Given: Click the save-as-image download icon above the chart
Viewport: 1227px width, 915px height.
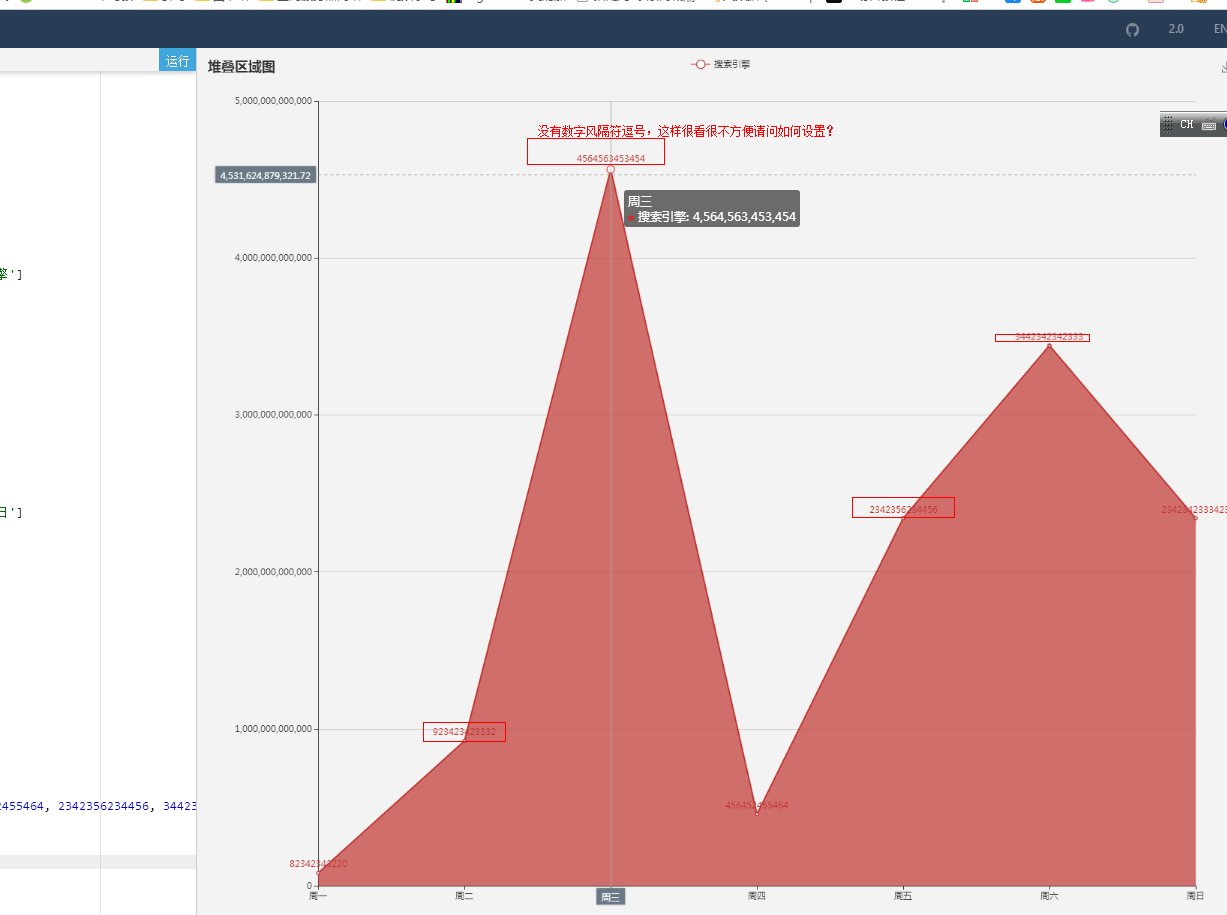Looking at the screenshot, I should tap(1222, 67).
